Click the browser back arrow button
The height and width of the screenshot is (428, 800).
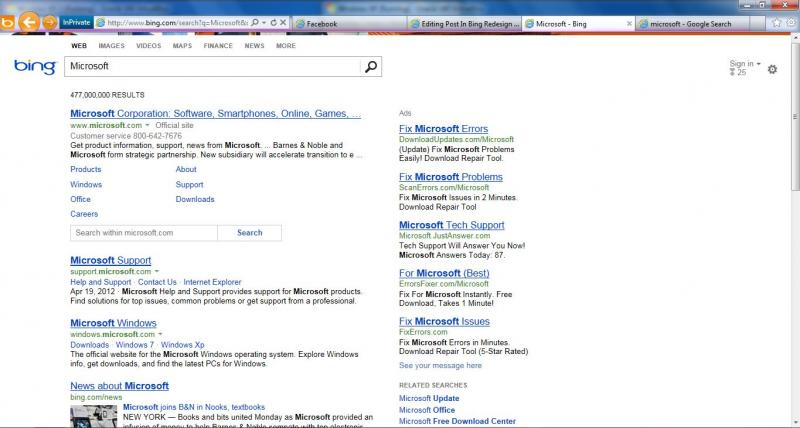pos(29,22)
